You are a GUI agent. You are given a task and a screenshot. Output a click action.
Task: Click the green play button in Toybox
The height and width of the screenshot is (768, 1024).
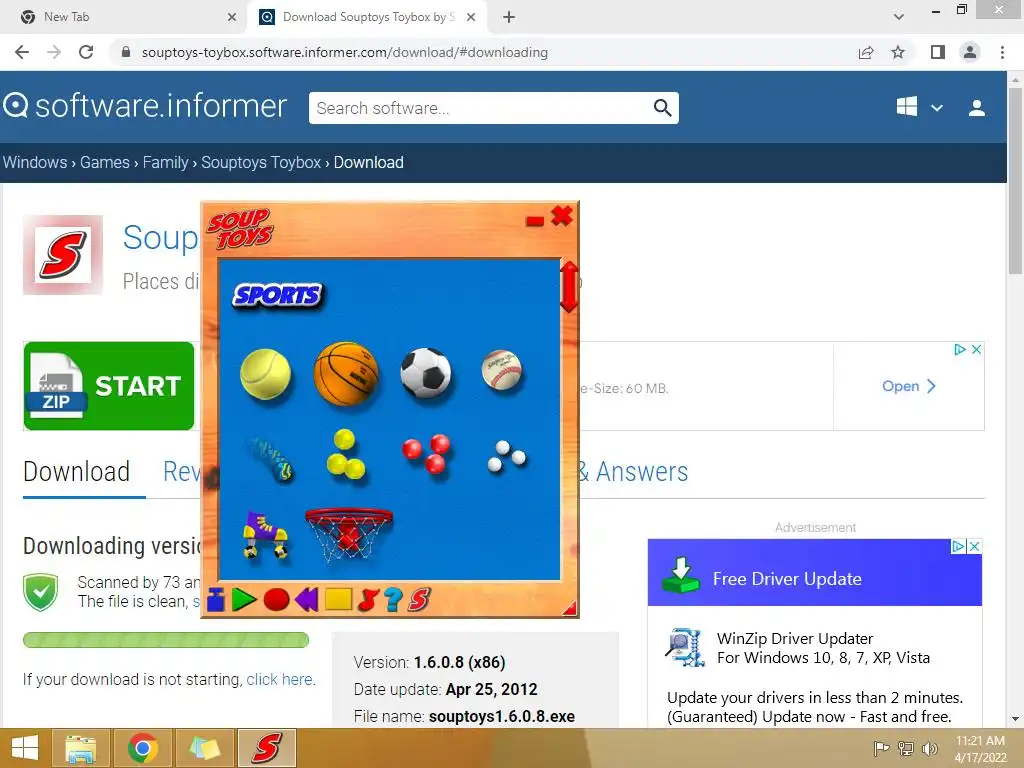(x=244, y=599)
